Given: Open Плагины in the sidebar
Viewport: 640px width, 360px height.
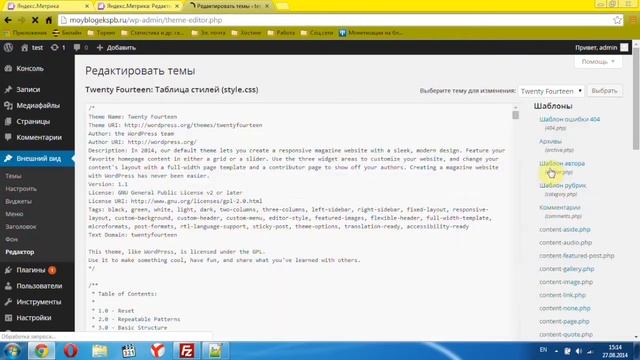Looking at the screenshot, I should pos(31,270).
